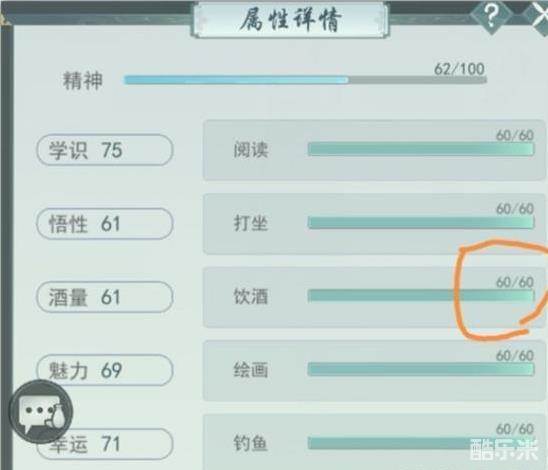Screen dimensions: 548x470
Task: Open the chat bubble floating icon
Action: pyautogui.click(x=41, y=412)
